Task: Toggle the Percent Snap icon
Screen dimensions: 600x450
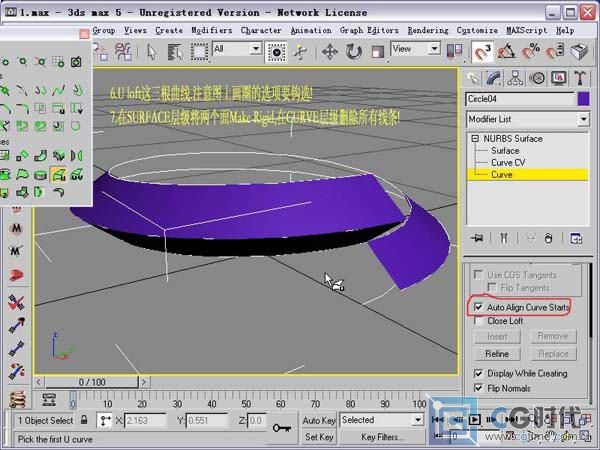Action: click(x=531, y=52)
